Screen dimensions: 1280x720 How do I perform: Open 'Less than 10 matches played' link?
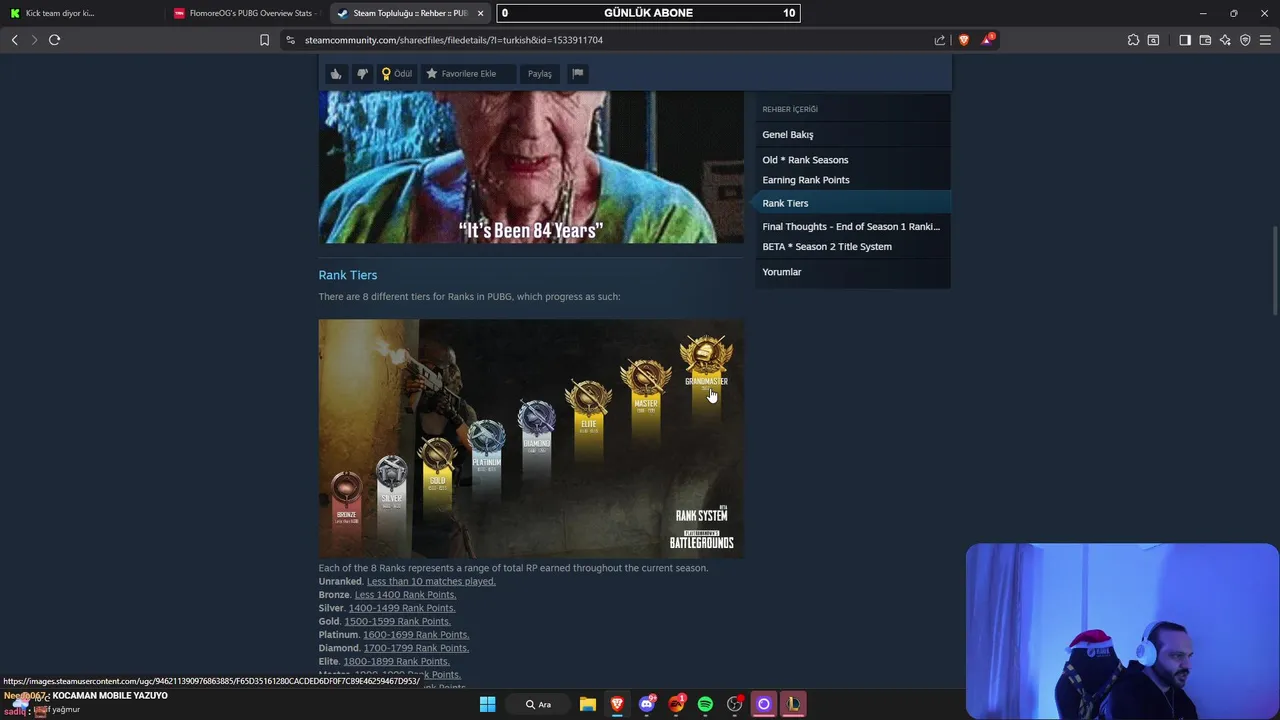click(431, 581)
